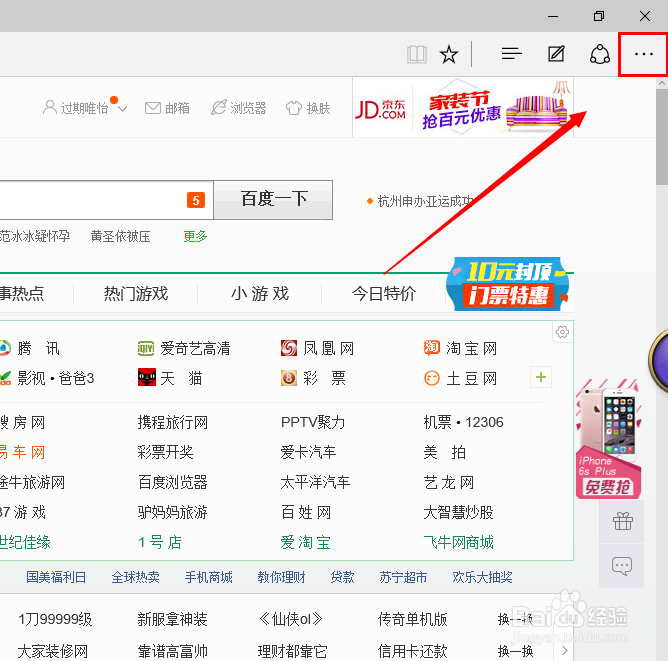Expand the right chevron arrow at bottom
This screenshot has width=668, height=661.
[564, 651]
